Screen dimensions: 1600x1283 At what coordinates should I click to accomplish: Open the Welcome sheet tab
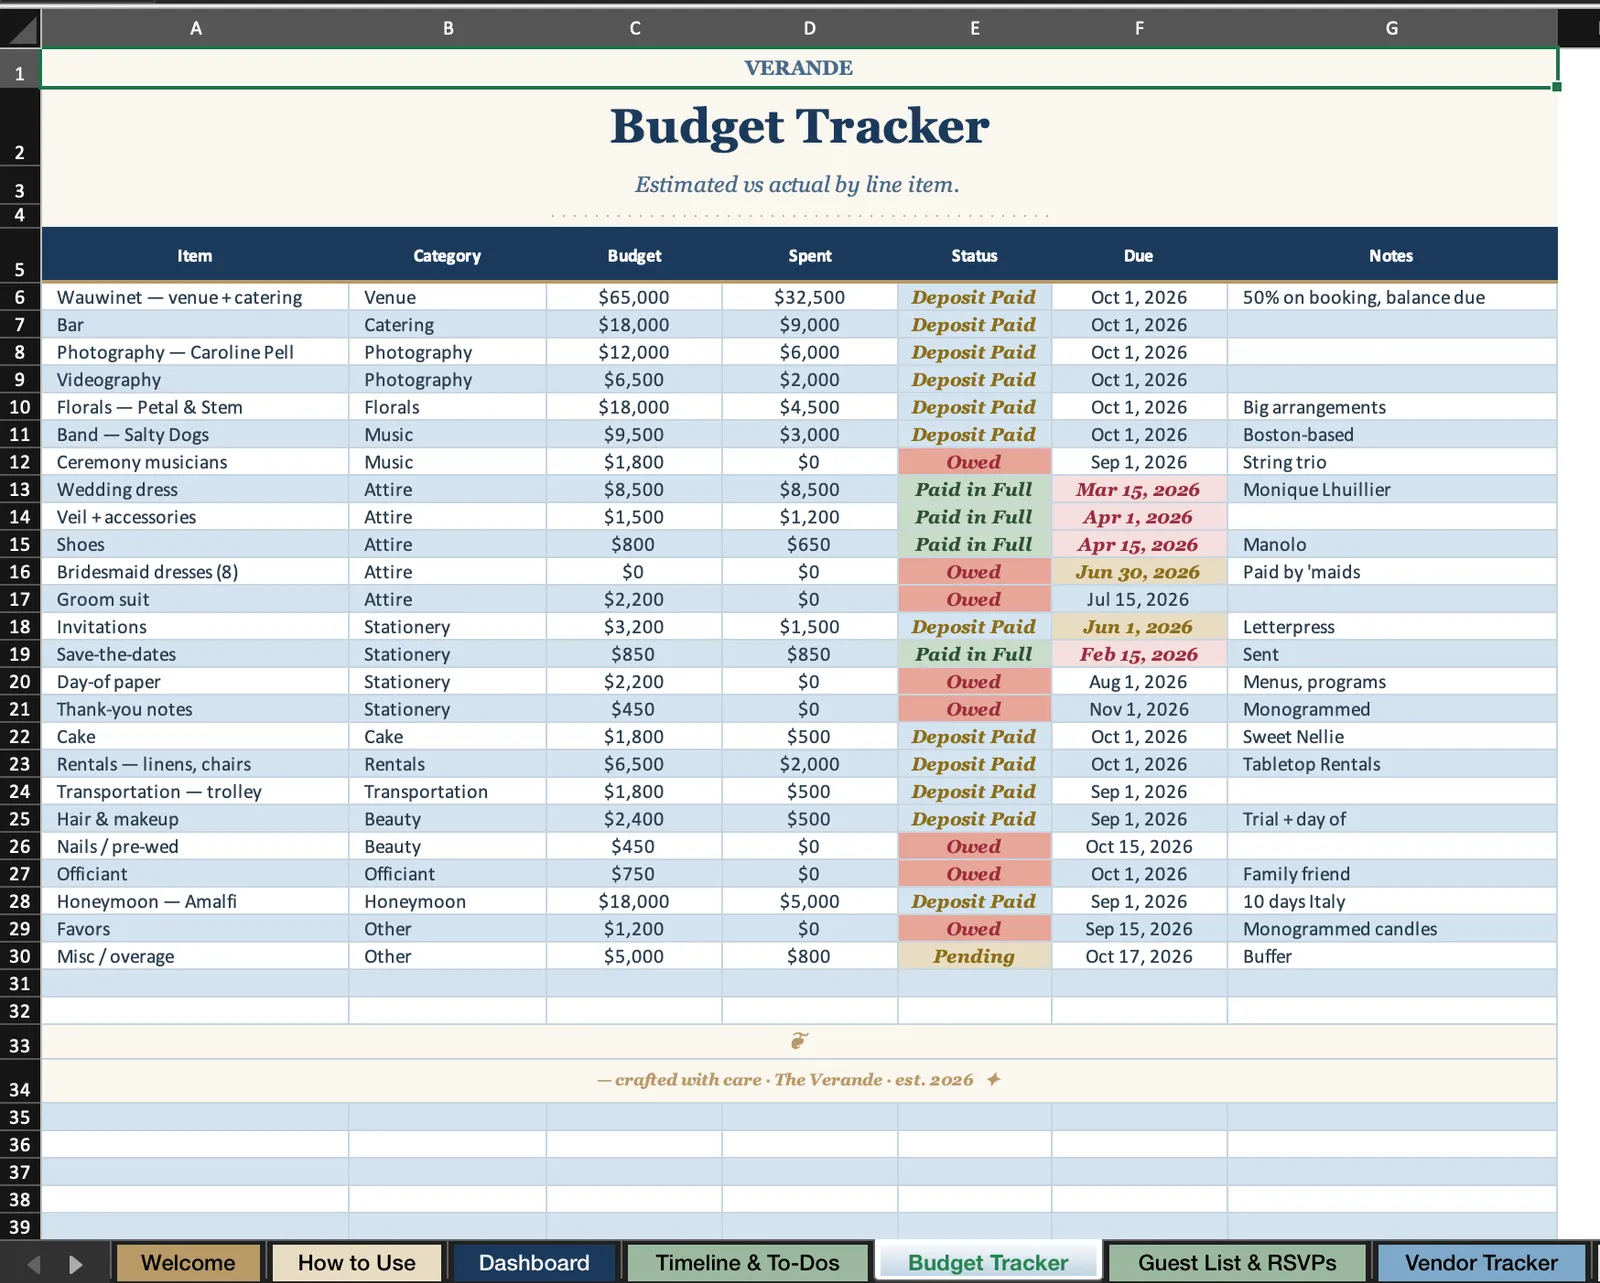pyautogui.click(x=188, y=1263)
